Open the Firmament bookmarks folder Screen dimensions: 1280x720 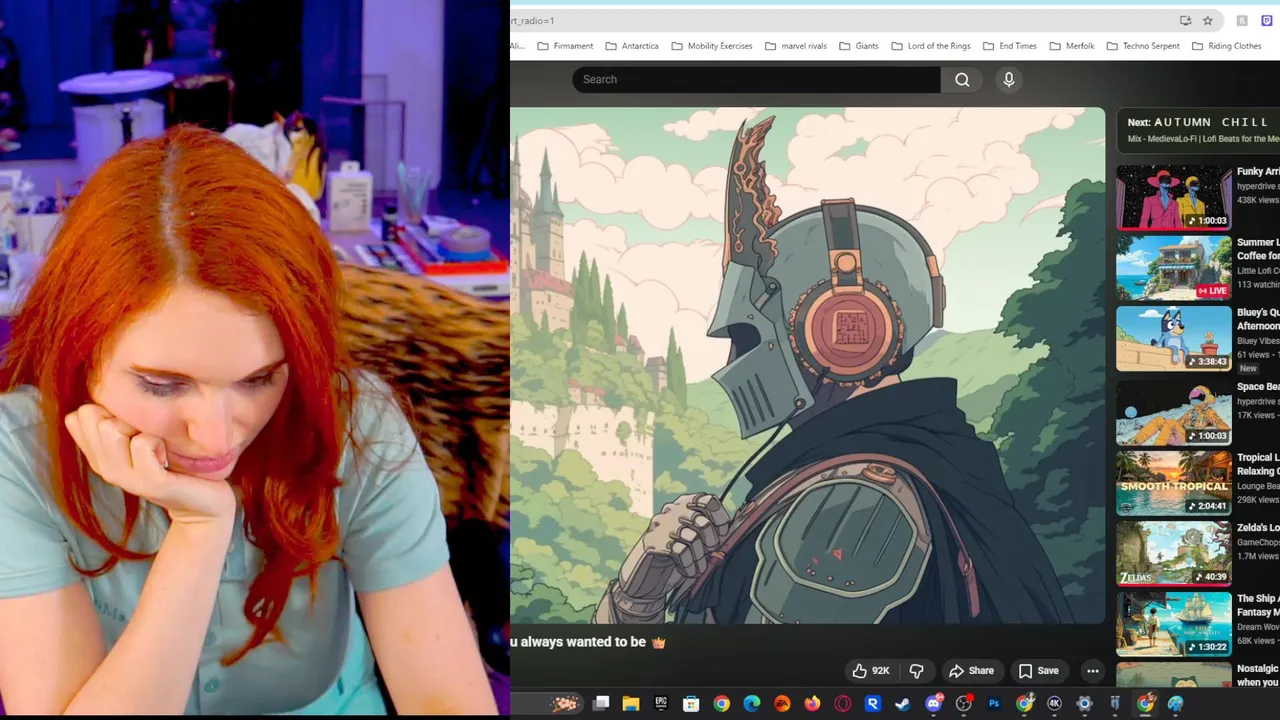(565, 46)
